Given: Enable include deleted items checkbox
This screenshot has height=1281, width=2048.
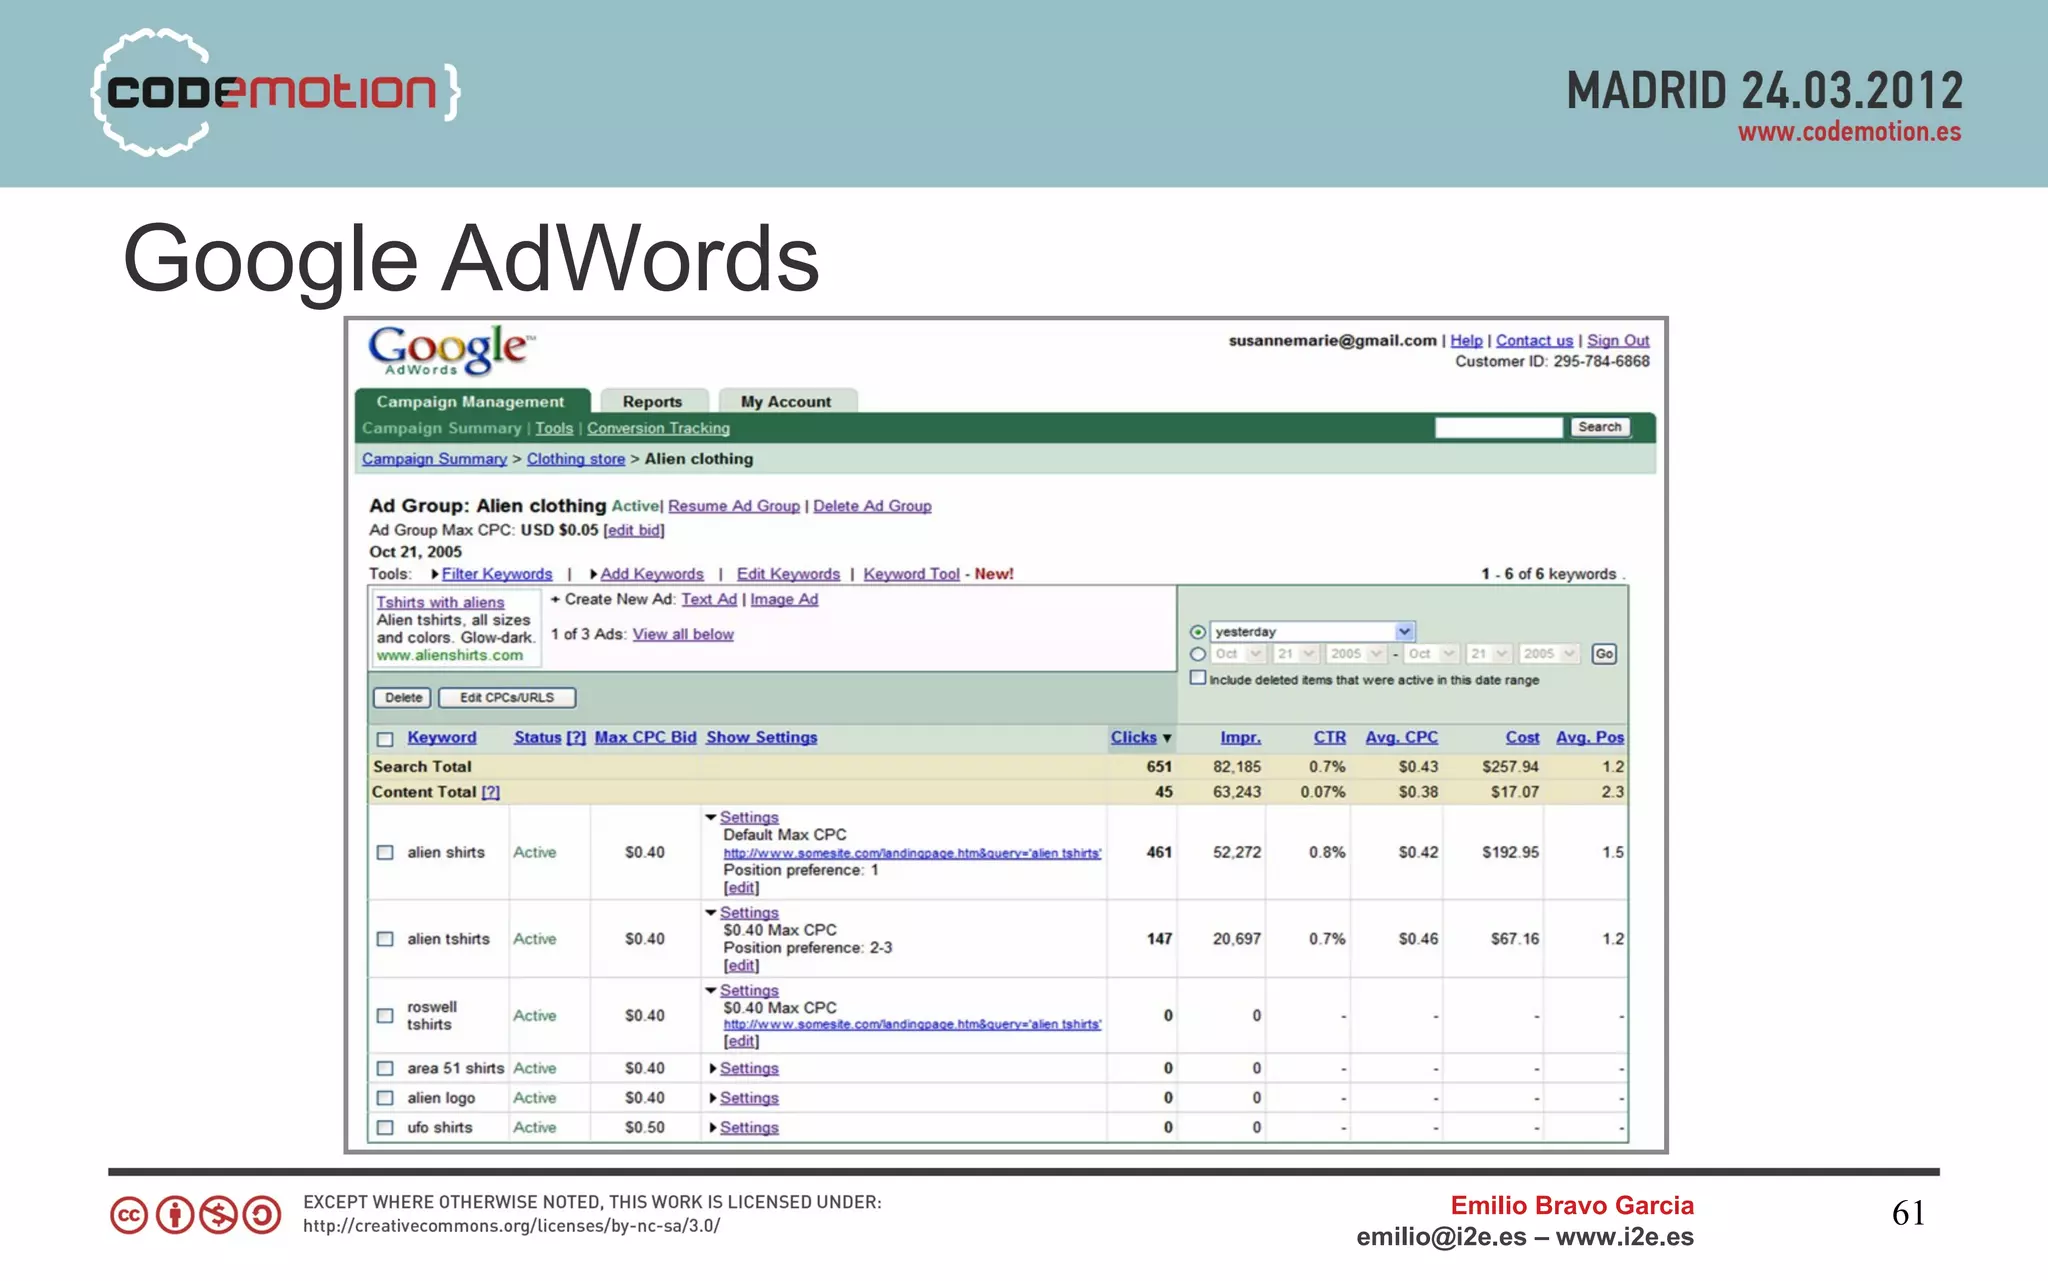Looking at the screenshot, I should (1198, 677).
